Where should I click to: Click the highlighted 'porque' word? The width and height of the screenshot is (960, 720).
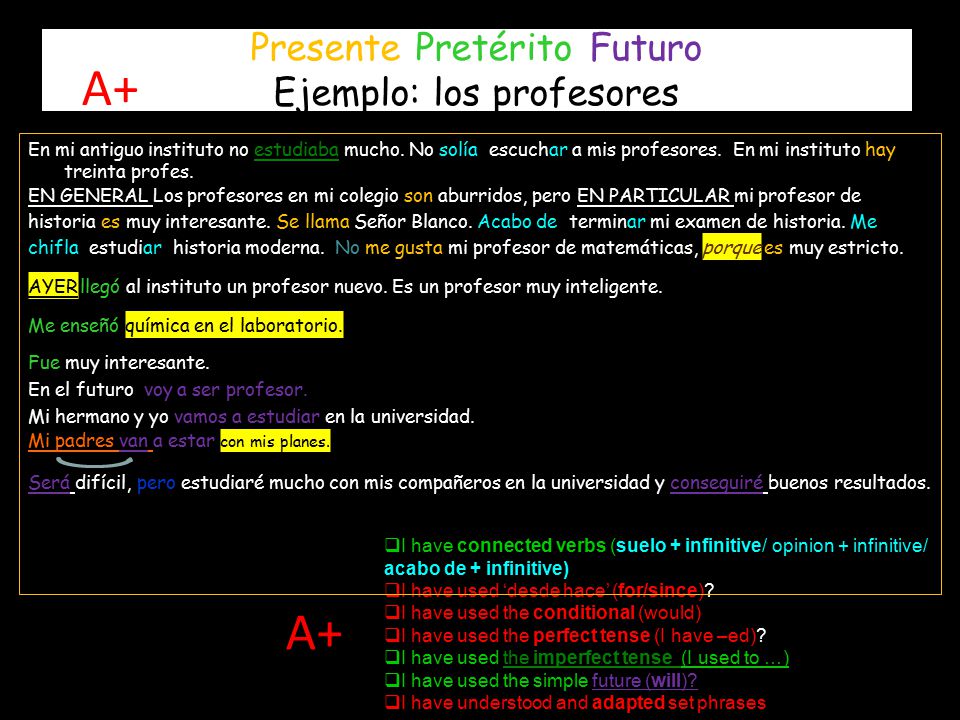pyautogui.click(x=732, y=247)
